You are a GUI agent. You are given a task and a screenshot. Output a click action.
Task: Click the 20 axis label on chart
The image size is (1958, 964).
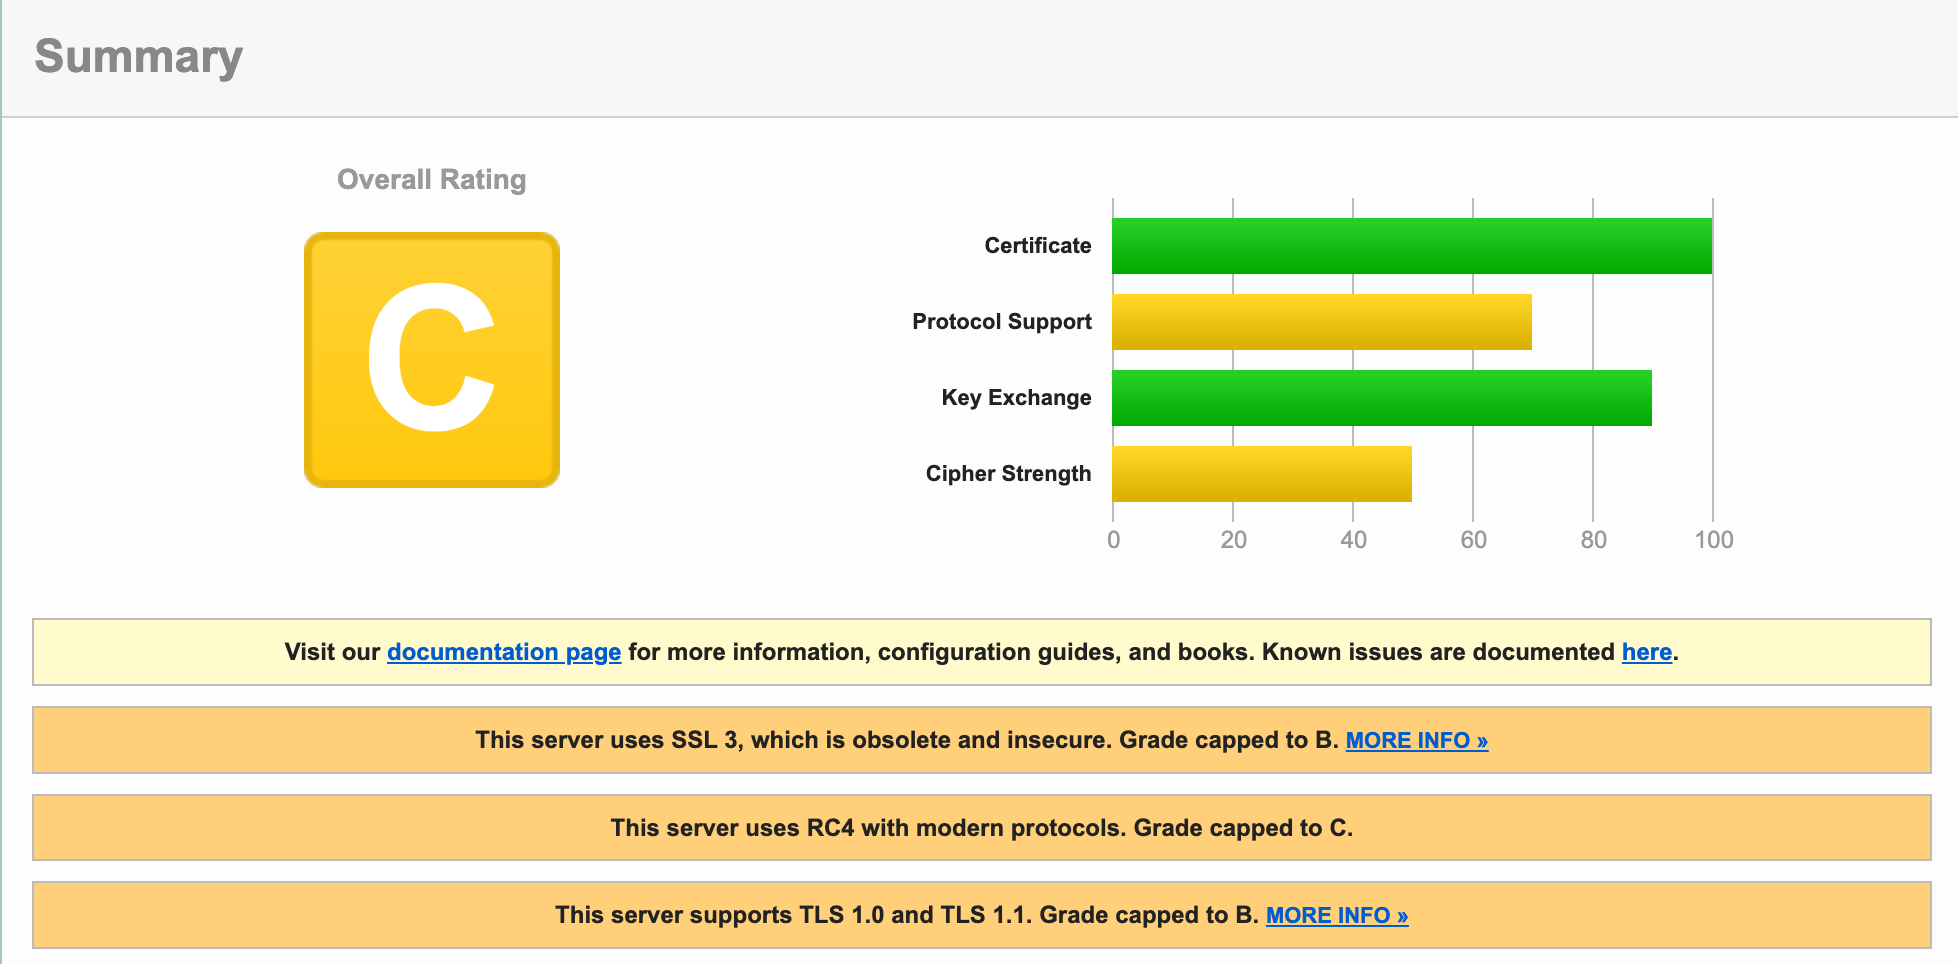pos(1234,540)
